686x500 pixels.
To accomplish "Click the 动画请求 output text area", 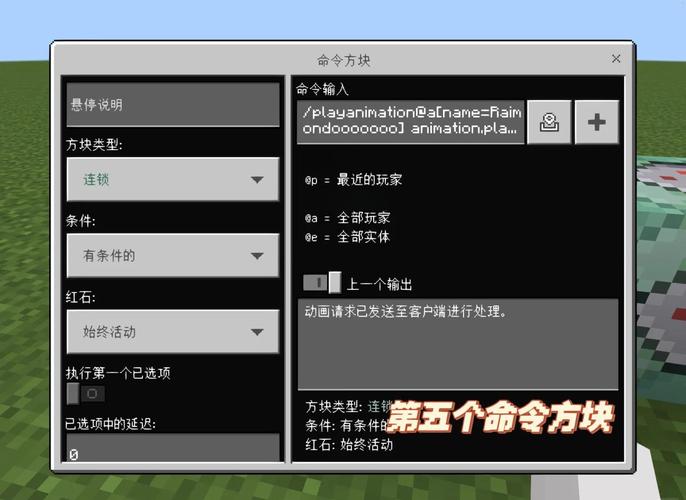I will [457, 343].
